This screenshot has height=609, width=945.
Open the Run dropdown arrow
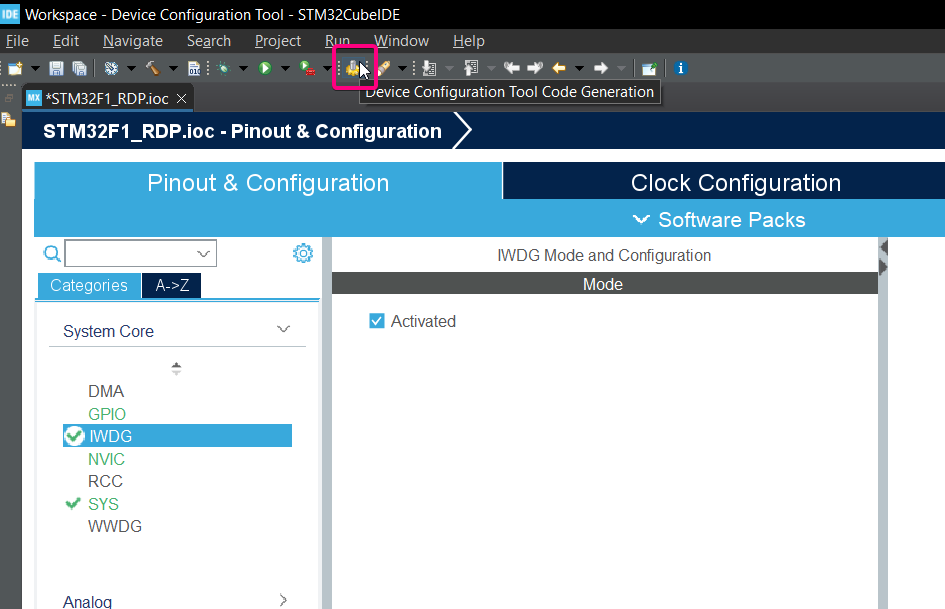point(285,68)
